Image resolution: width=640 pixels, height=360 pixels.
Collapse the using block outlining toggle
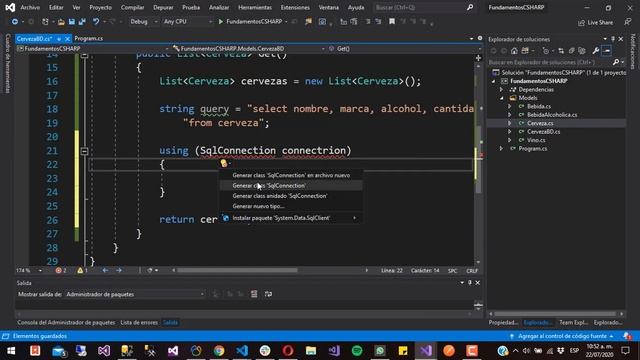[x=84, y=151]
